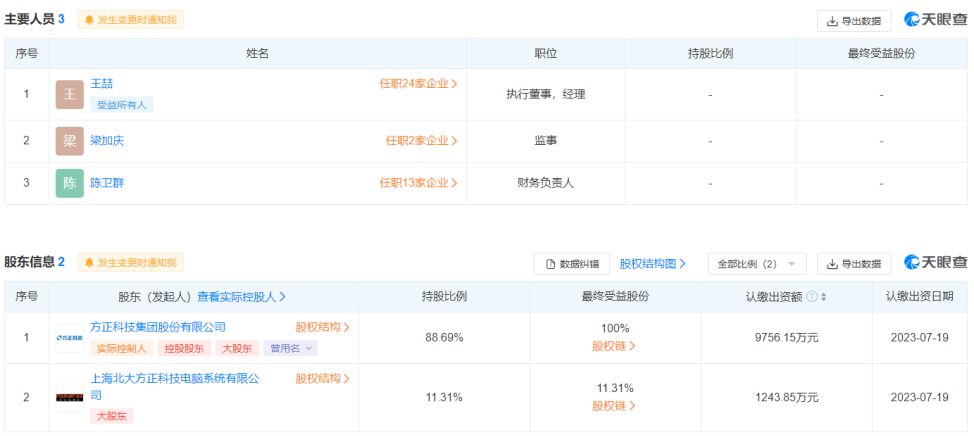The image size is (974, 436).
Task: Click 9756.15万元 capital amount
Action: pyautogui.click(x=787, y=338)
